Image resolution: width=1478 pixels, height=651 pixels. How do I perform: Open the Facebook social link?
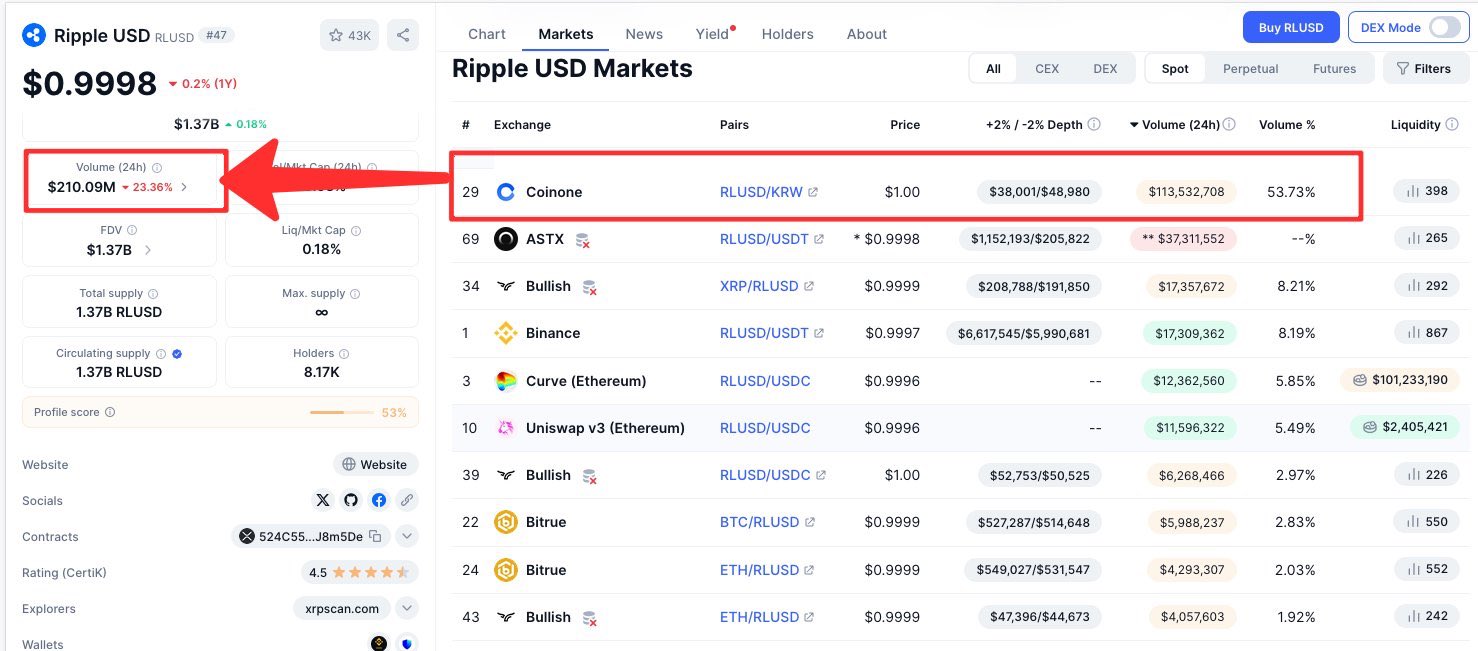click(379, 500)
